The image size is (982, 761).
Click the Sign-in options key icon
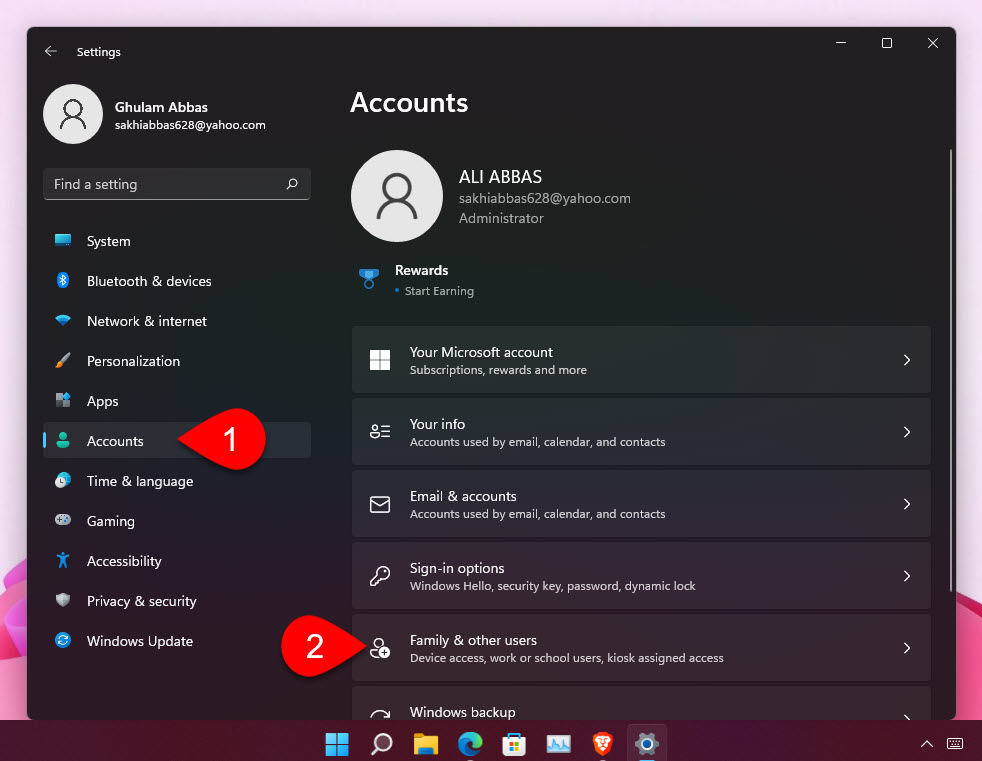pos(380,576)
